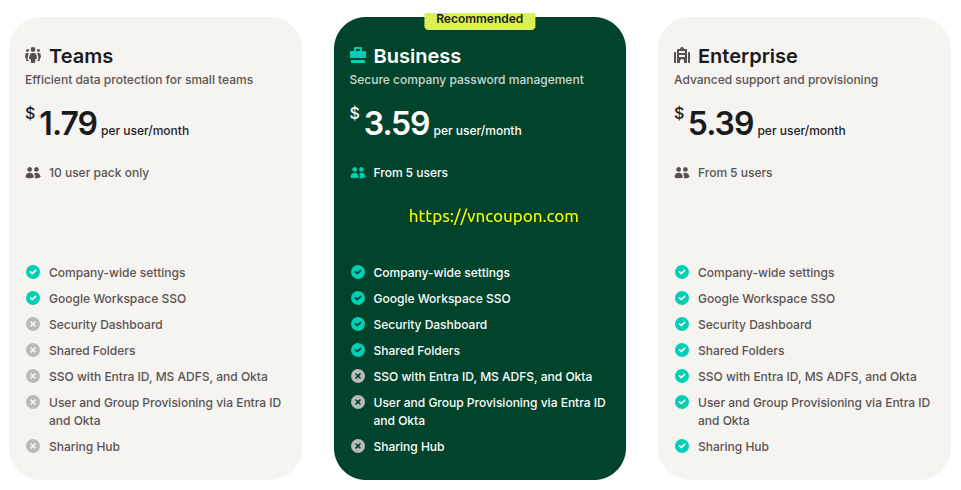This screenshot has height=490, width=961.
Task: Select the Teams plan heading
Action: pyautogui.click(x=81, y=56)
